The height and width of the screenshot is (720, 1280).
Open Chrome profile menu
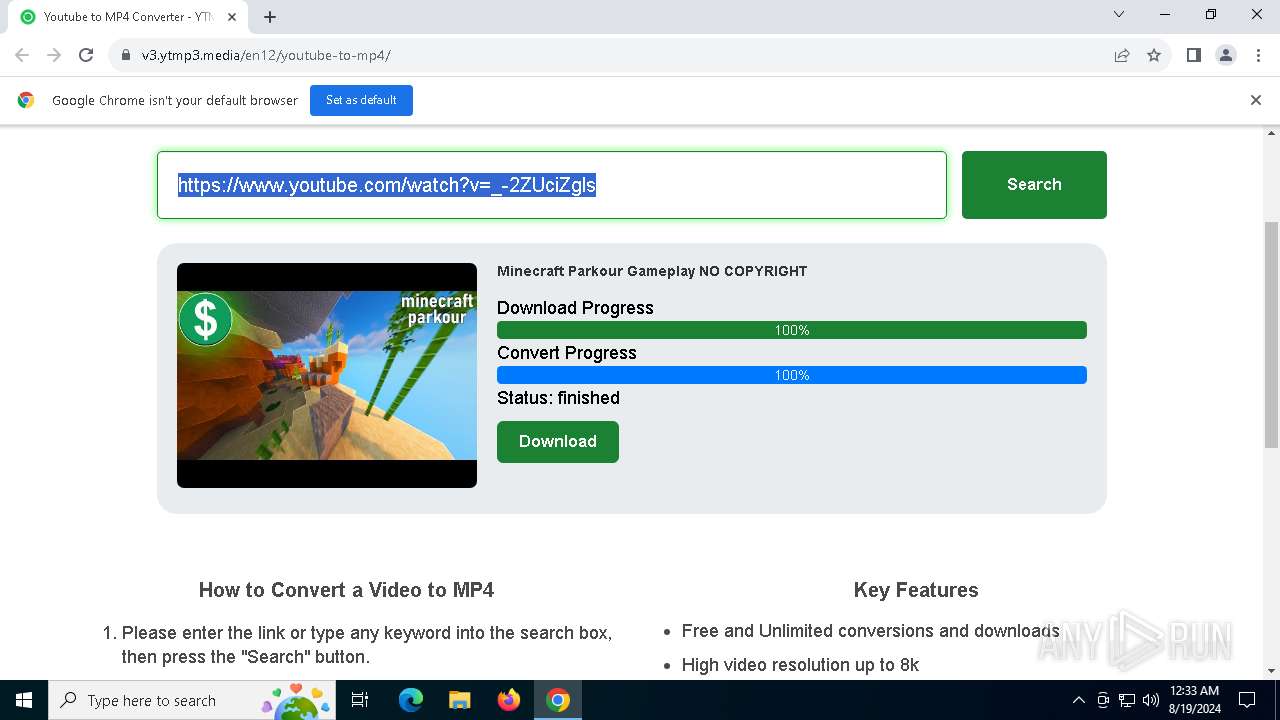pos(1226,55)
